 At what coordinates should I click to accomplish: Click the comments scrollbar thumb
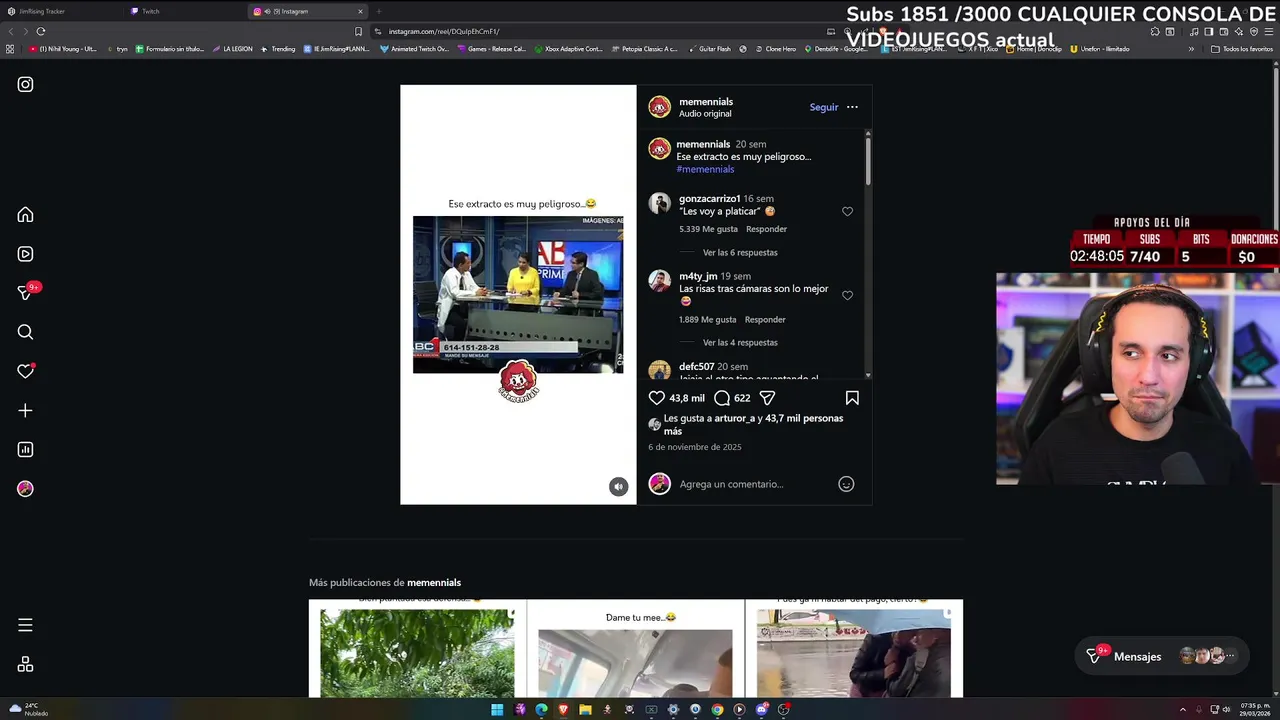(868, 160)
